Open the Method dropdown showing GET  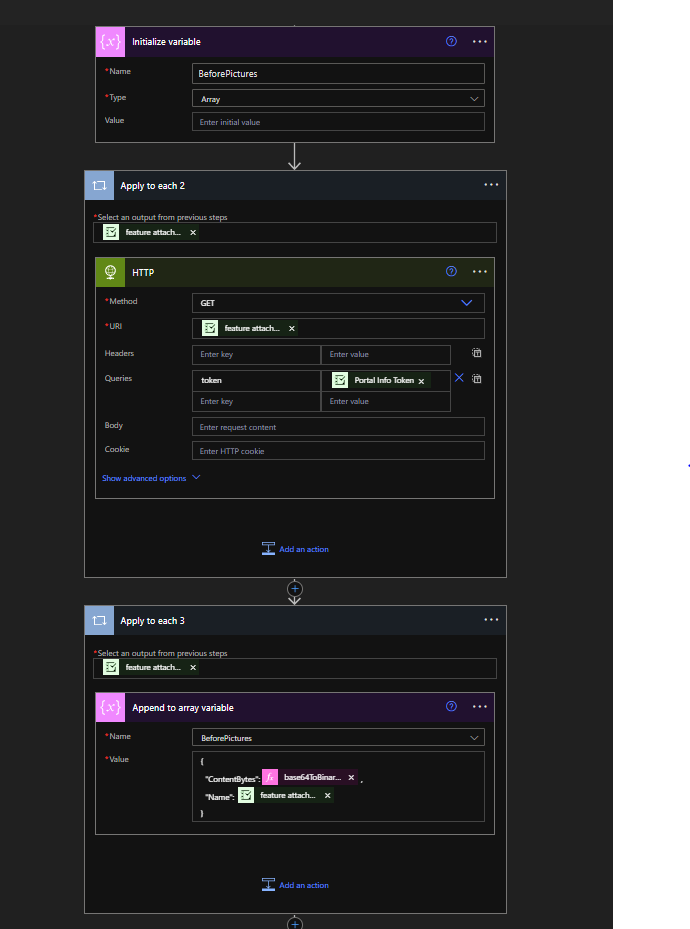[x=338, y=303]
